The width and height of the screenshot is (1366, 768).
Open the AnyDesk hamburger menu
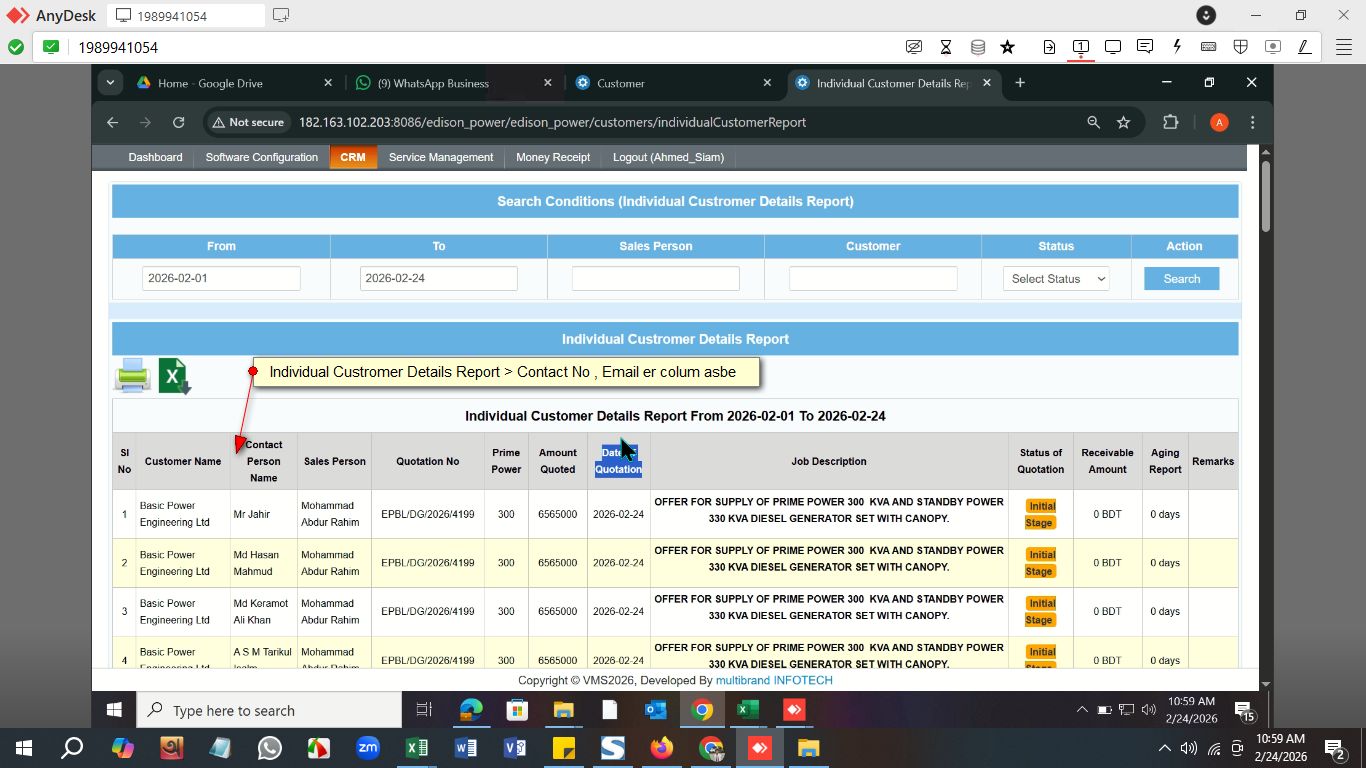(1343, 47)
